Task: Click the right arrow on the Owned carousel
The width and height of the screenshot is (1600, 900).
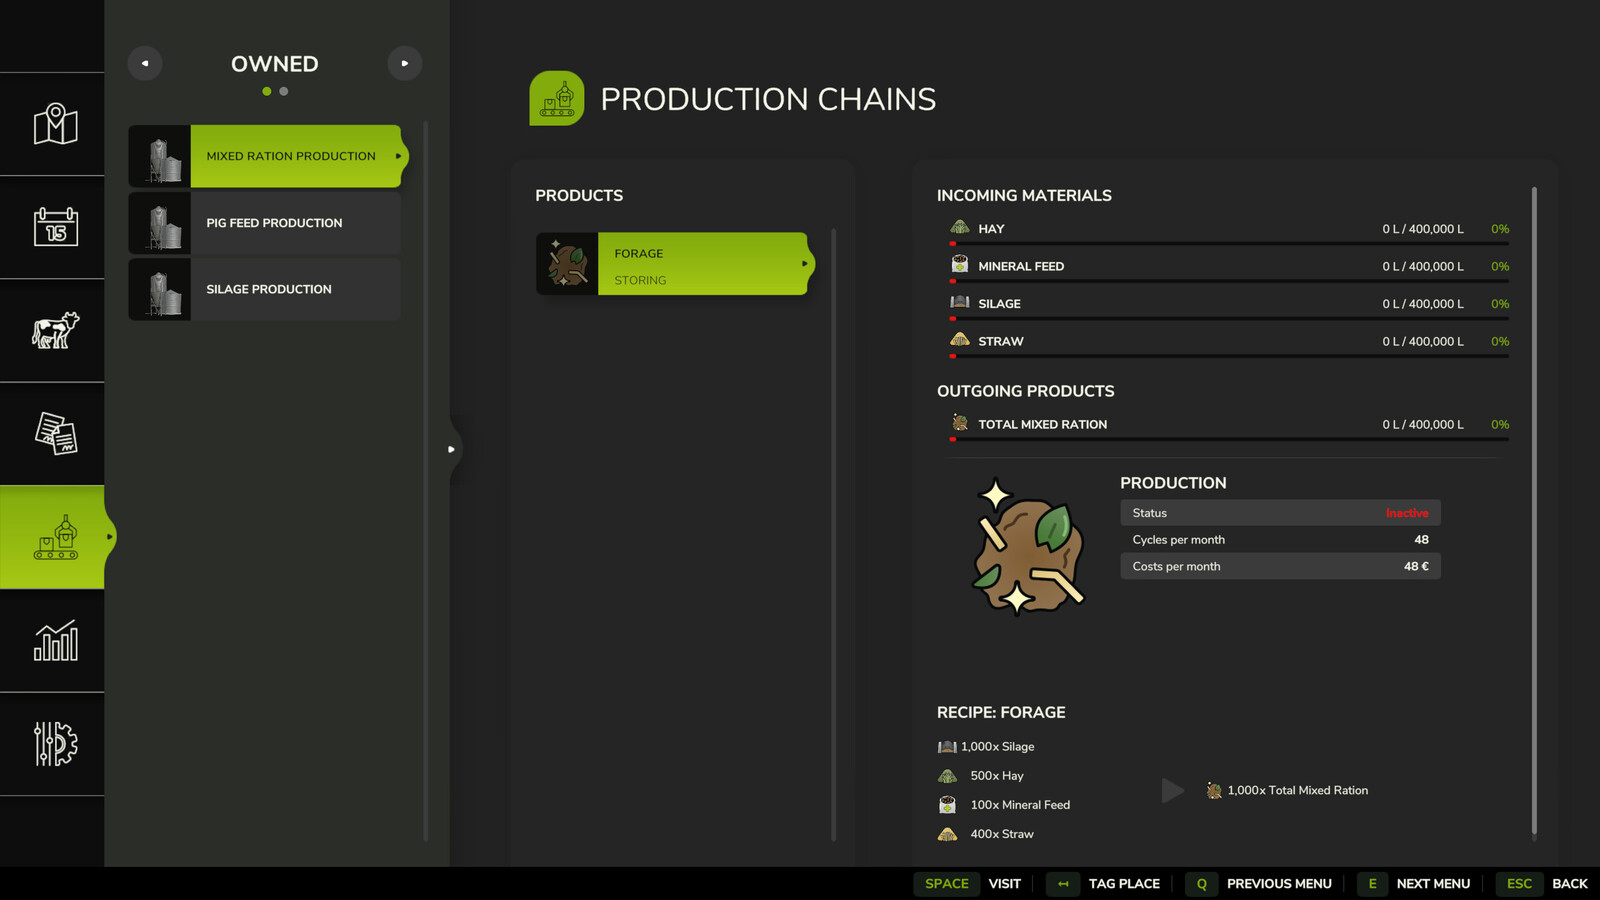Action: 405,62
